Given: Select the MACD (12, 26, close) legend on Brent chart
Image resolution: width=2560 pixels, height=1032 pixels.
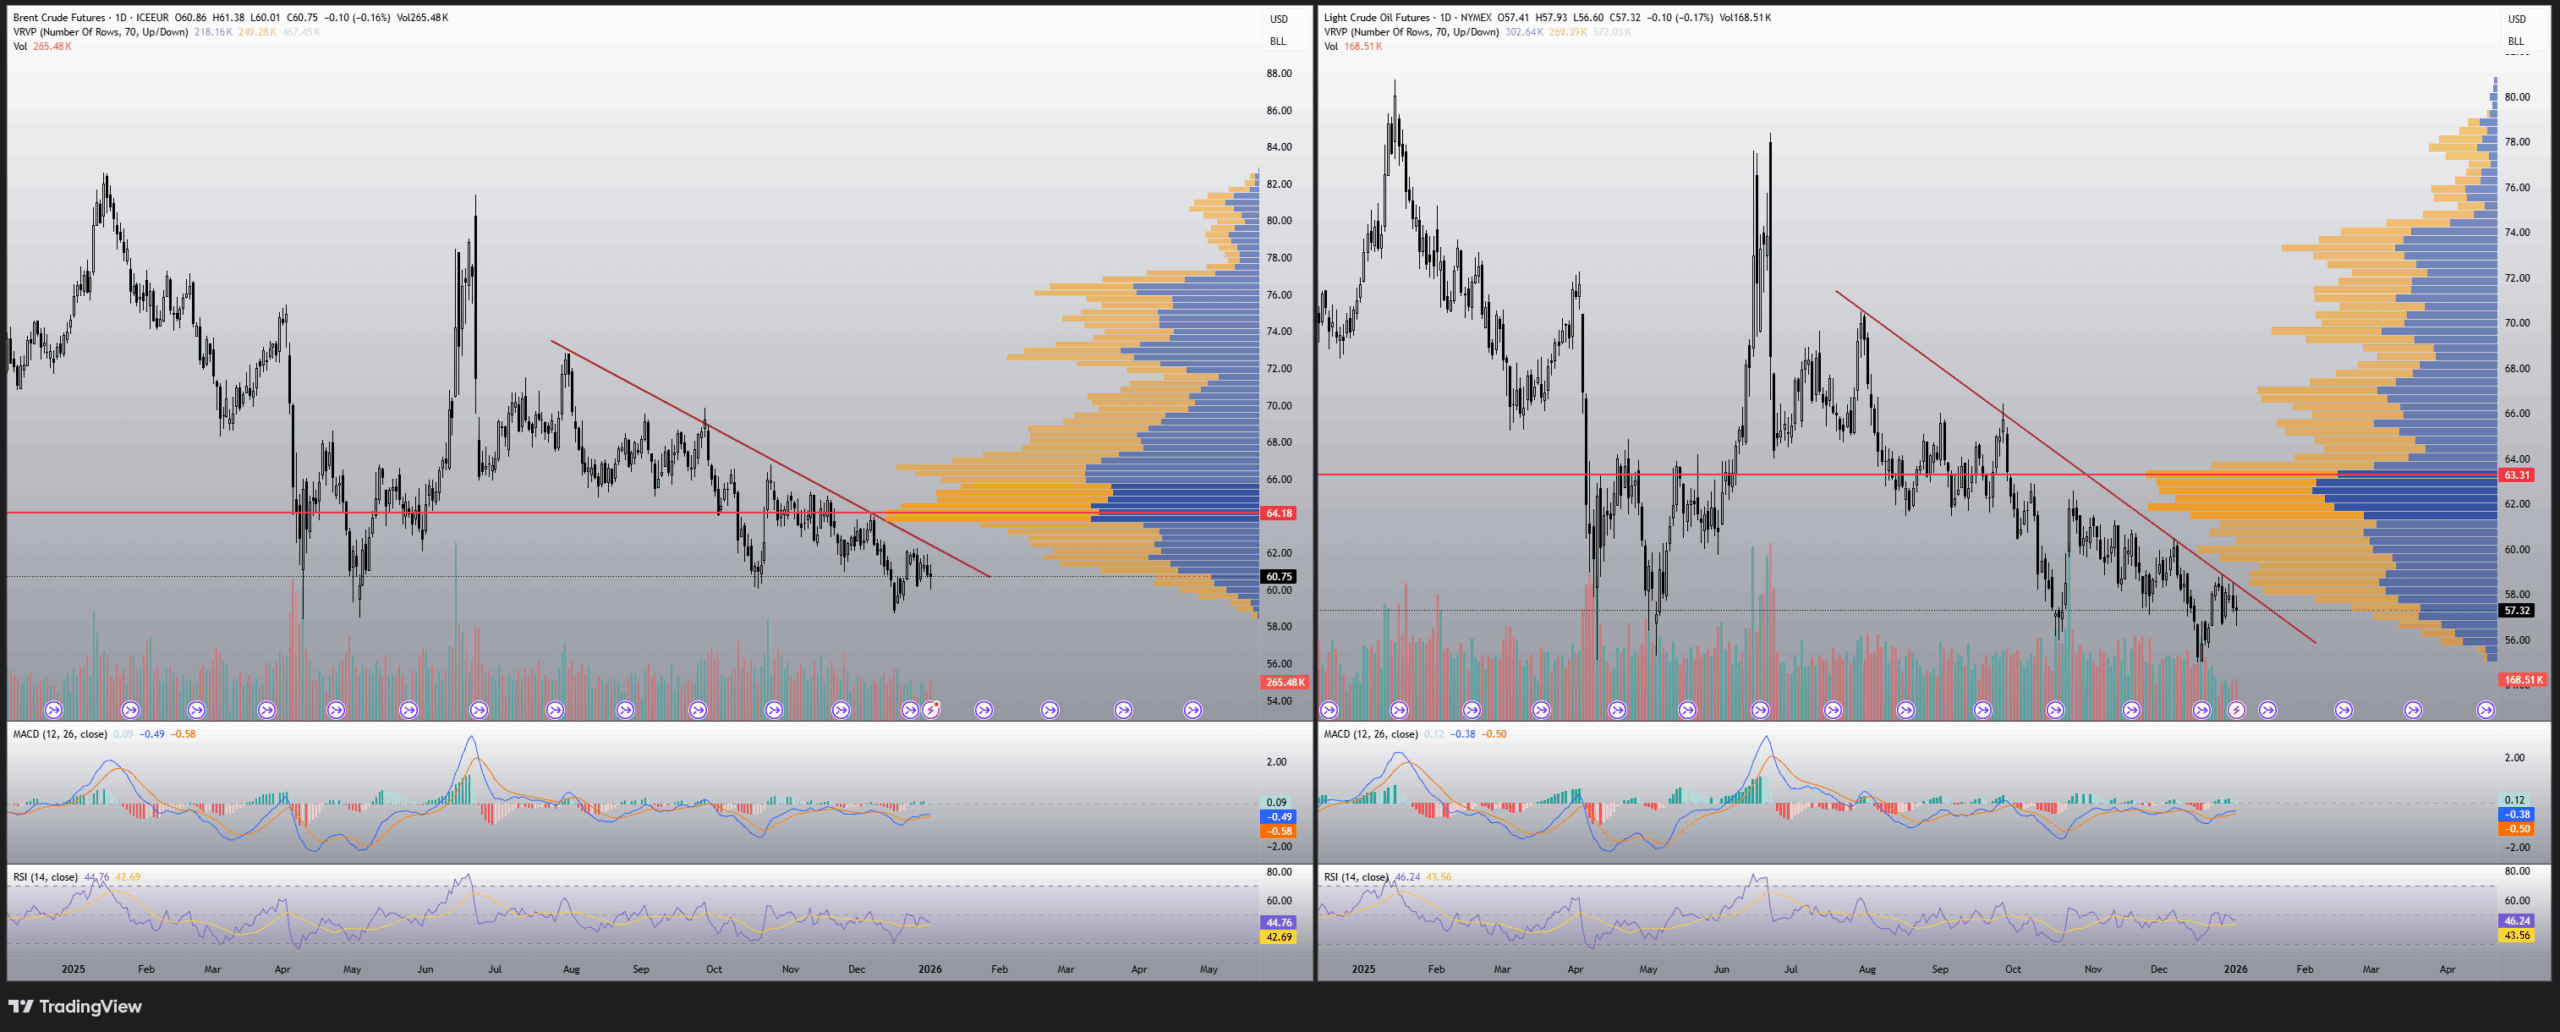Looking at the screenshot, I should [60, 734].
